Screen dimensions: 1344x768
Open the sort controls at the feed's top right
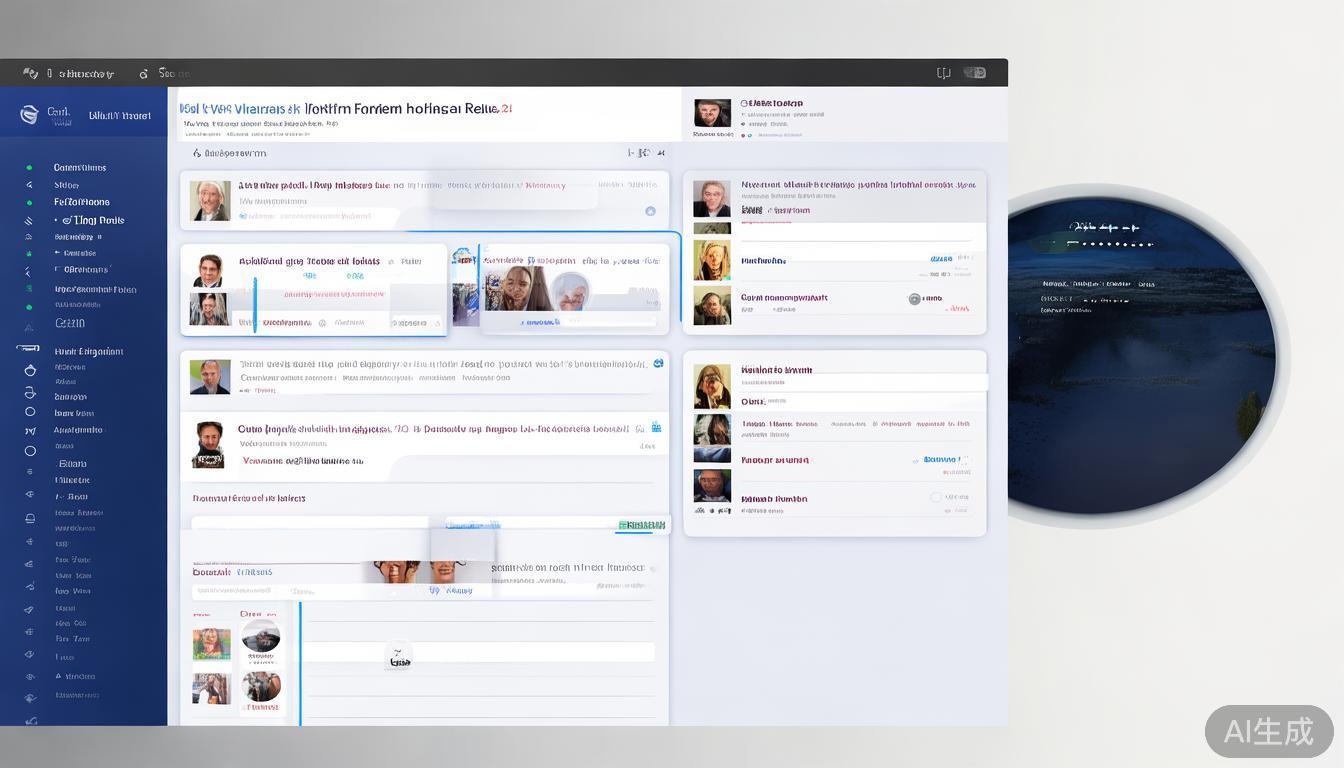pos(645,153)
